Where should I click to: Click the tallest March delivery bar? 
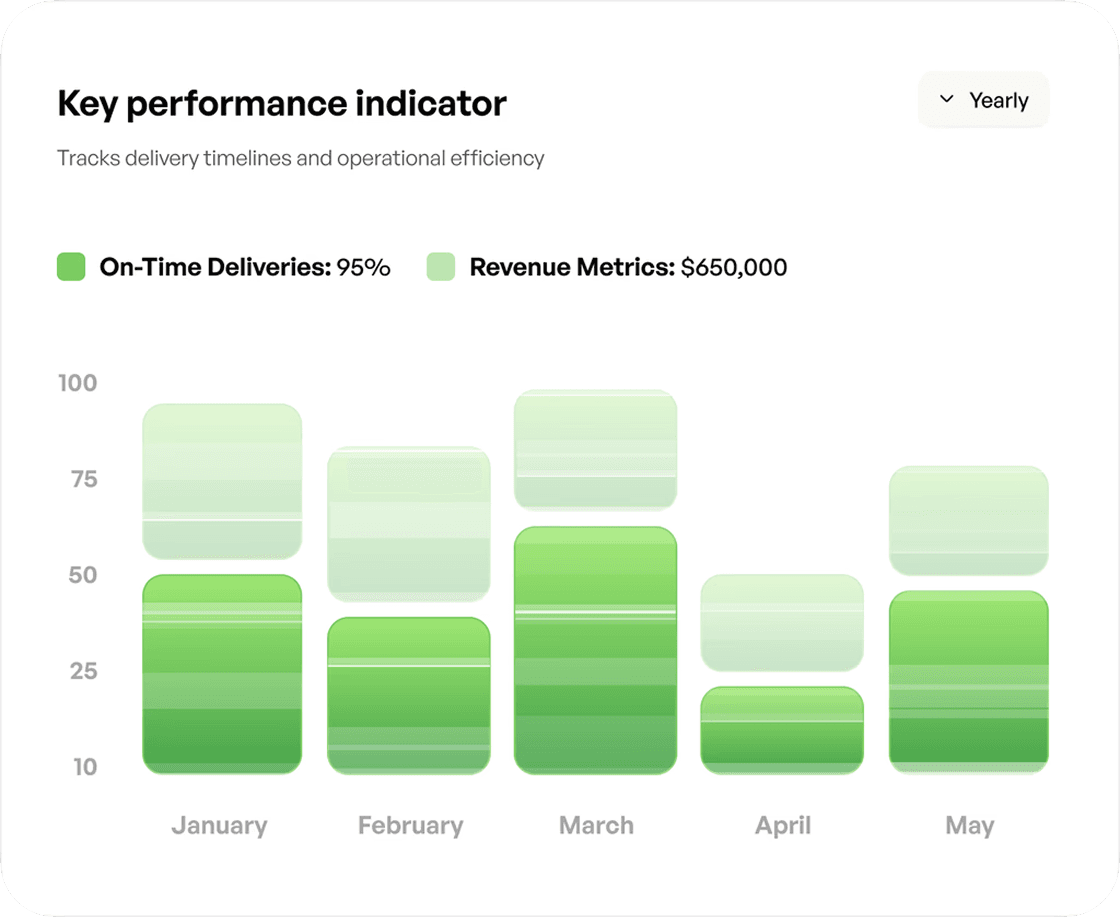point(595,650)
